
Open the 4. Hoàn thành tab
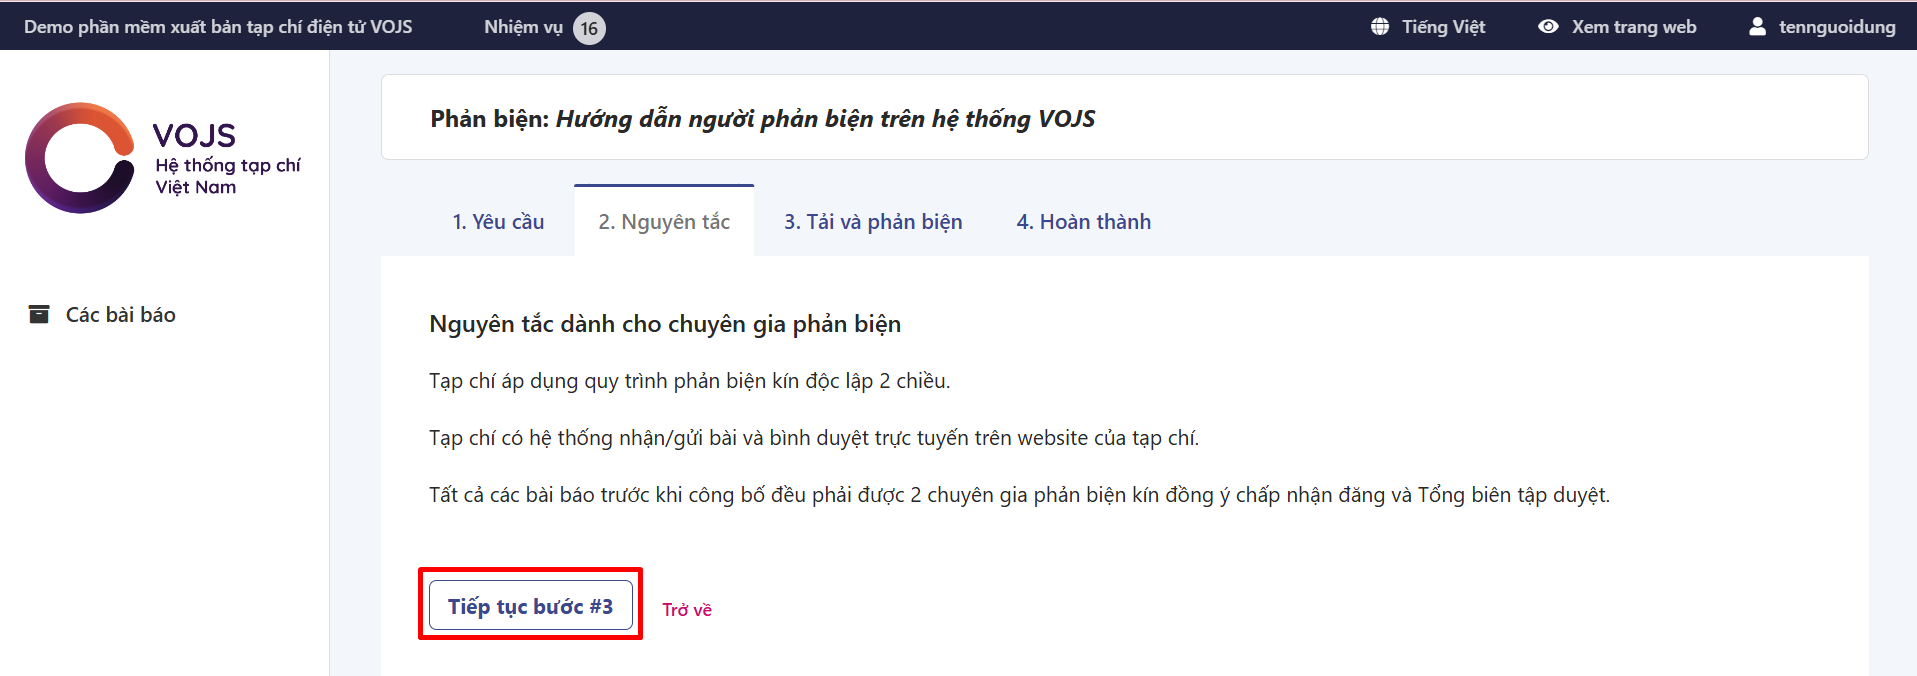[x=1083, y=222]
